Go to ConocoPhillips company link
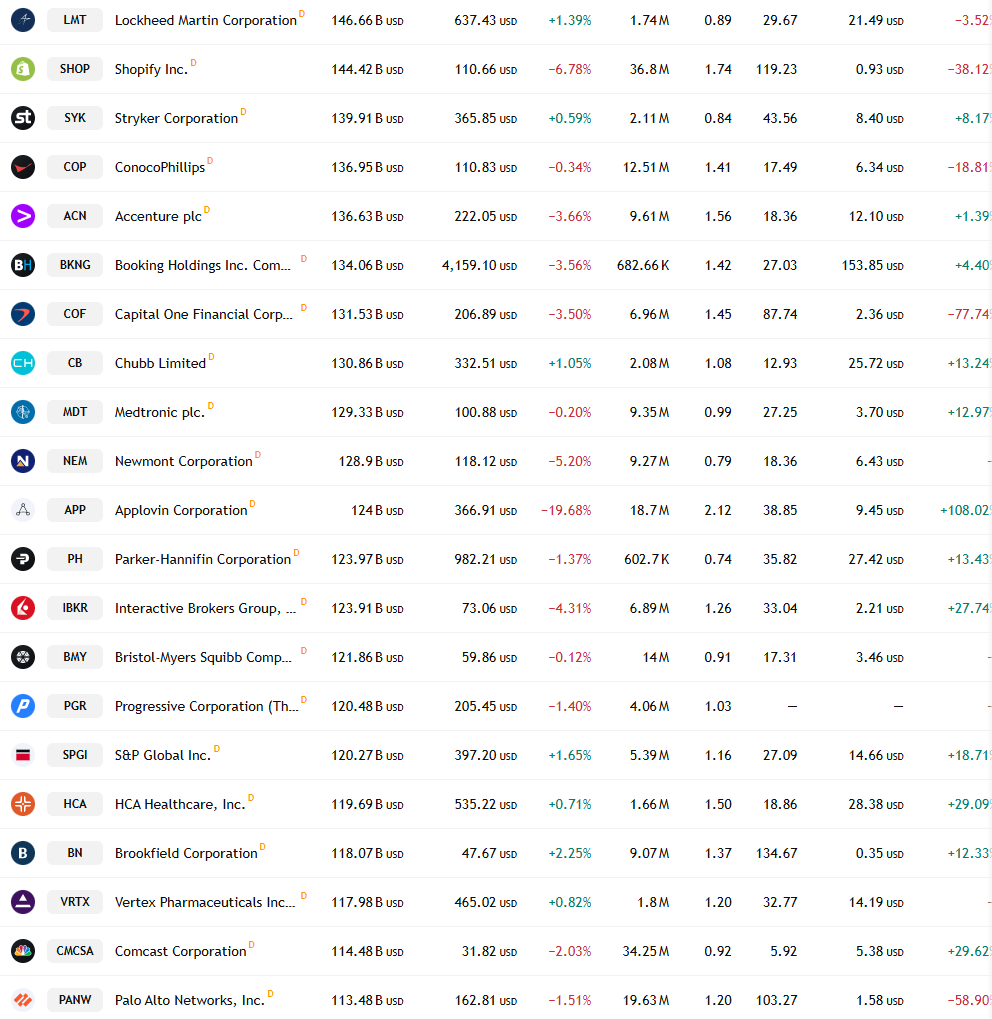This screenshot has width=992, height=1019. (160, 168)
